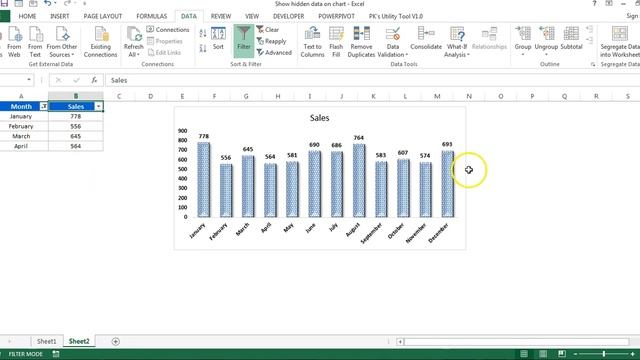Click the Properties button
640x360 pixels.
tap(164, 41)
